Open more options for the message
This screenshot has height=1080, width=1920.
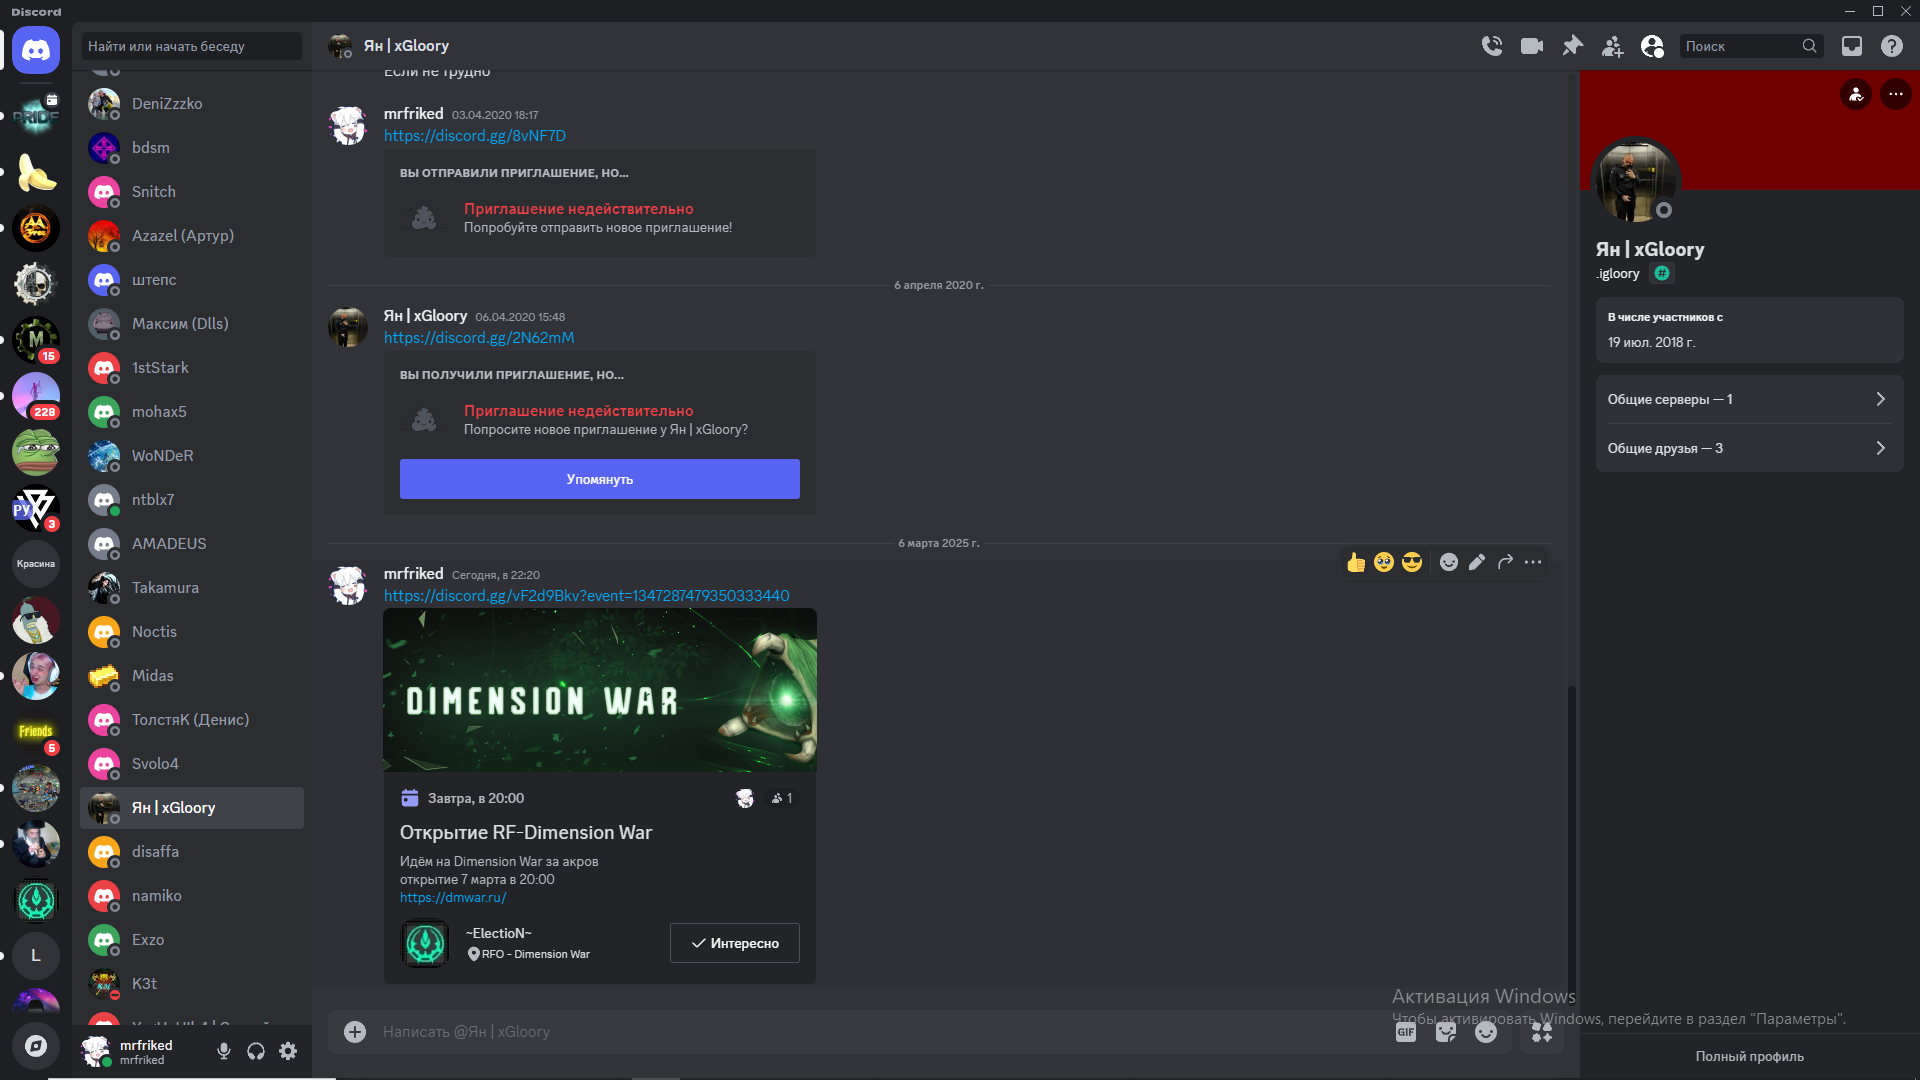pyautogui.click(x=1533, y=562)
